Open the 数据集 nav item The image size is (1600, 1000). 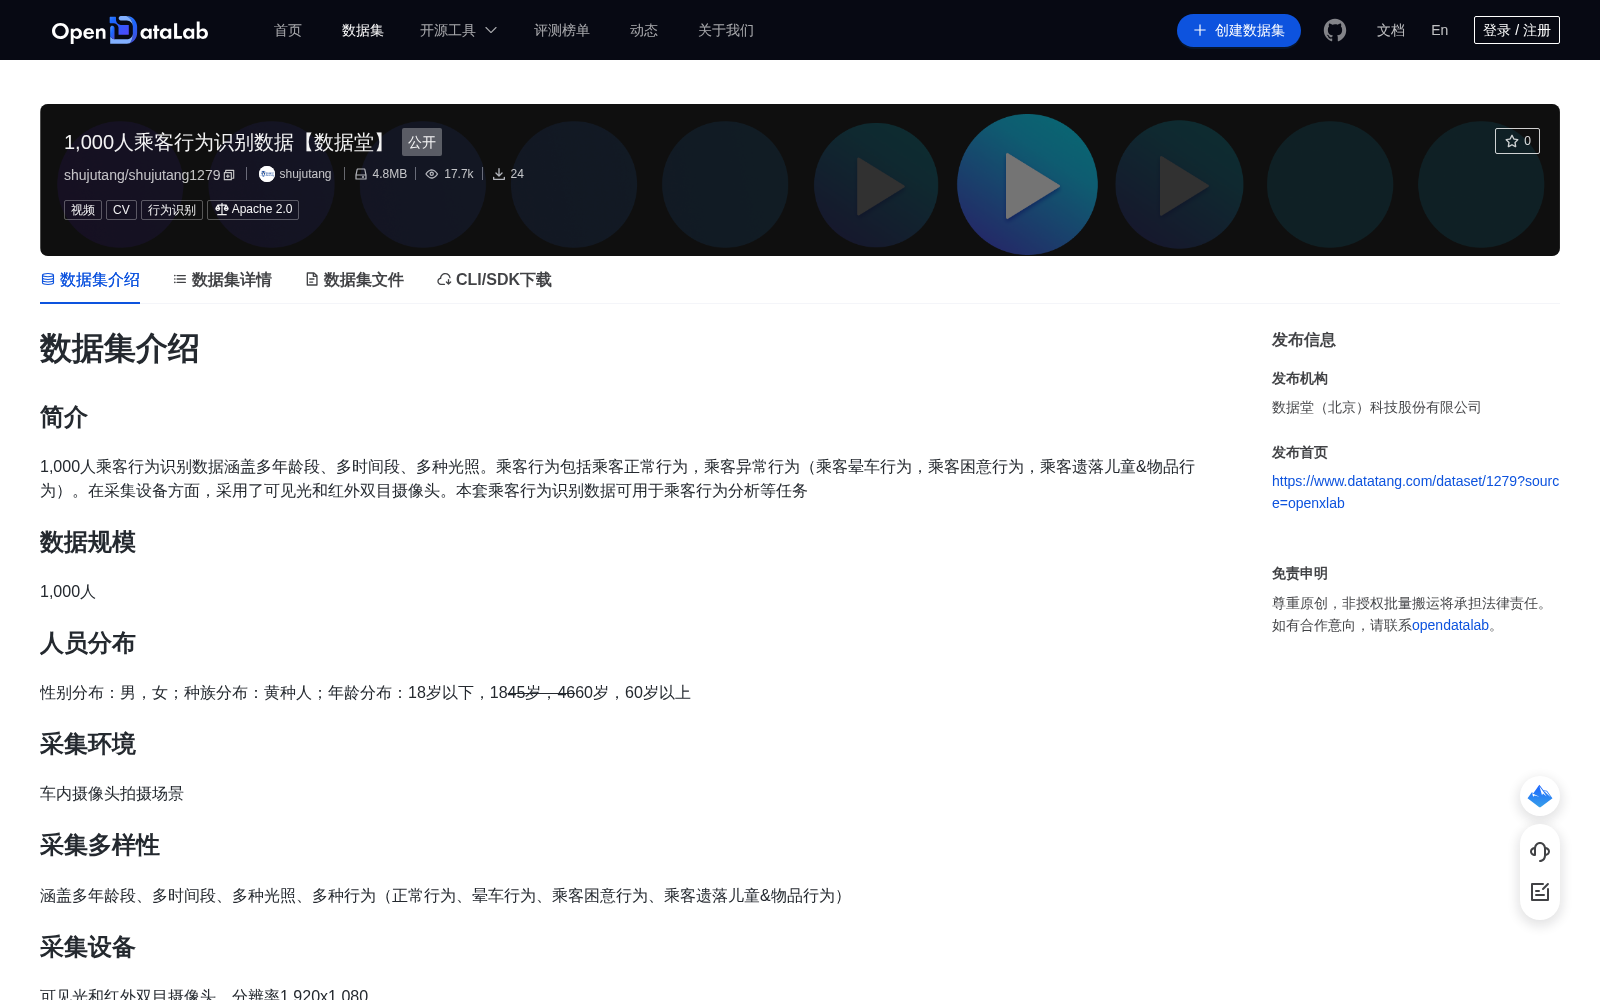tap(363, 30)
